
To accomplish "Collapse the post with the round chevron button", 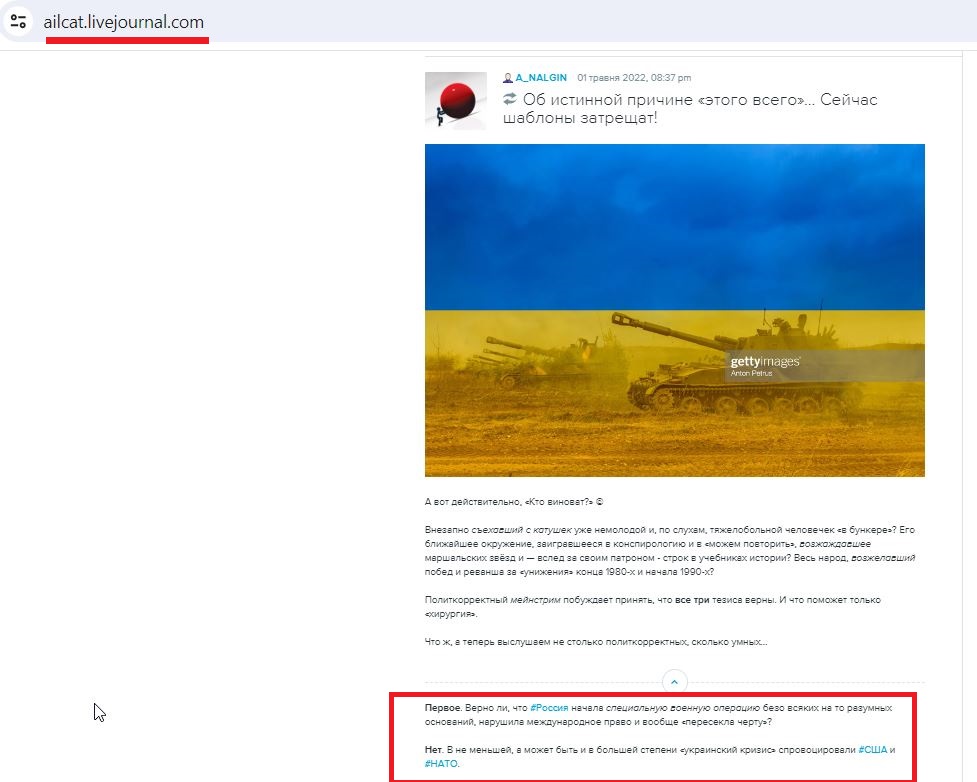I will tap(674, 682).
